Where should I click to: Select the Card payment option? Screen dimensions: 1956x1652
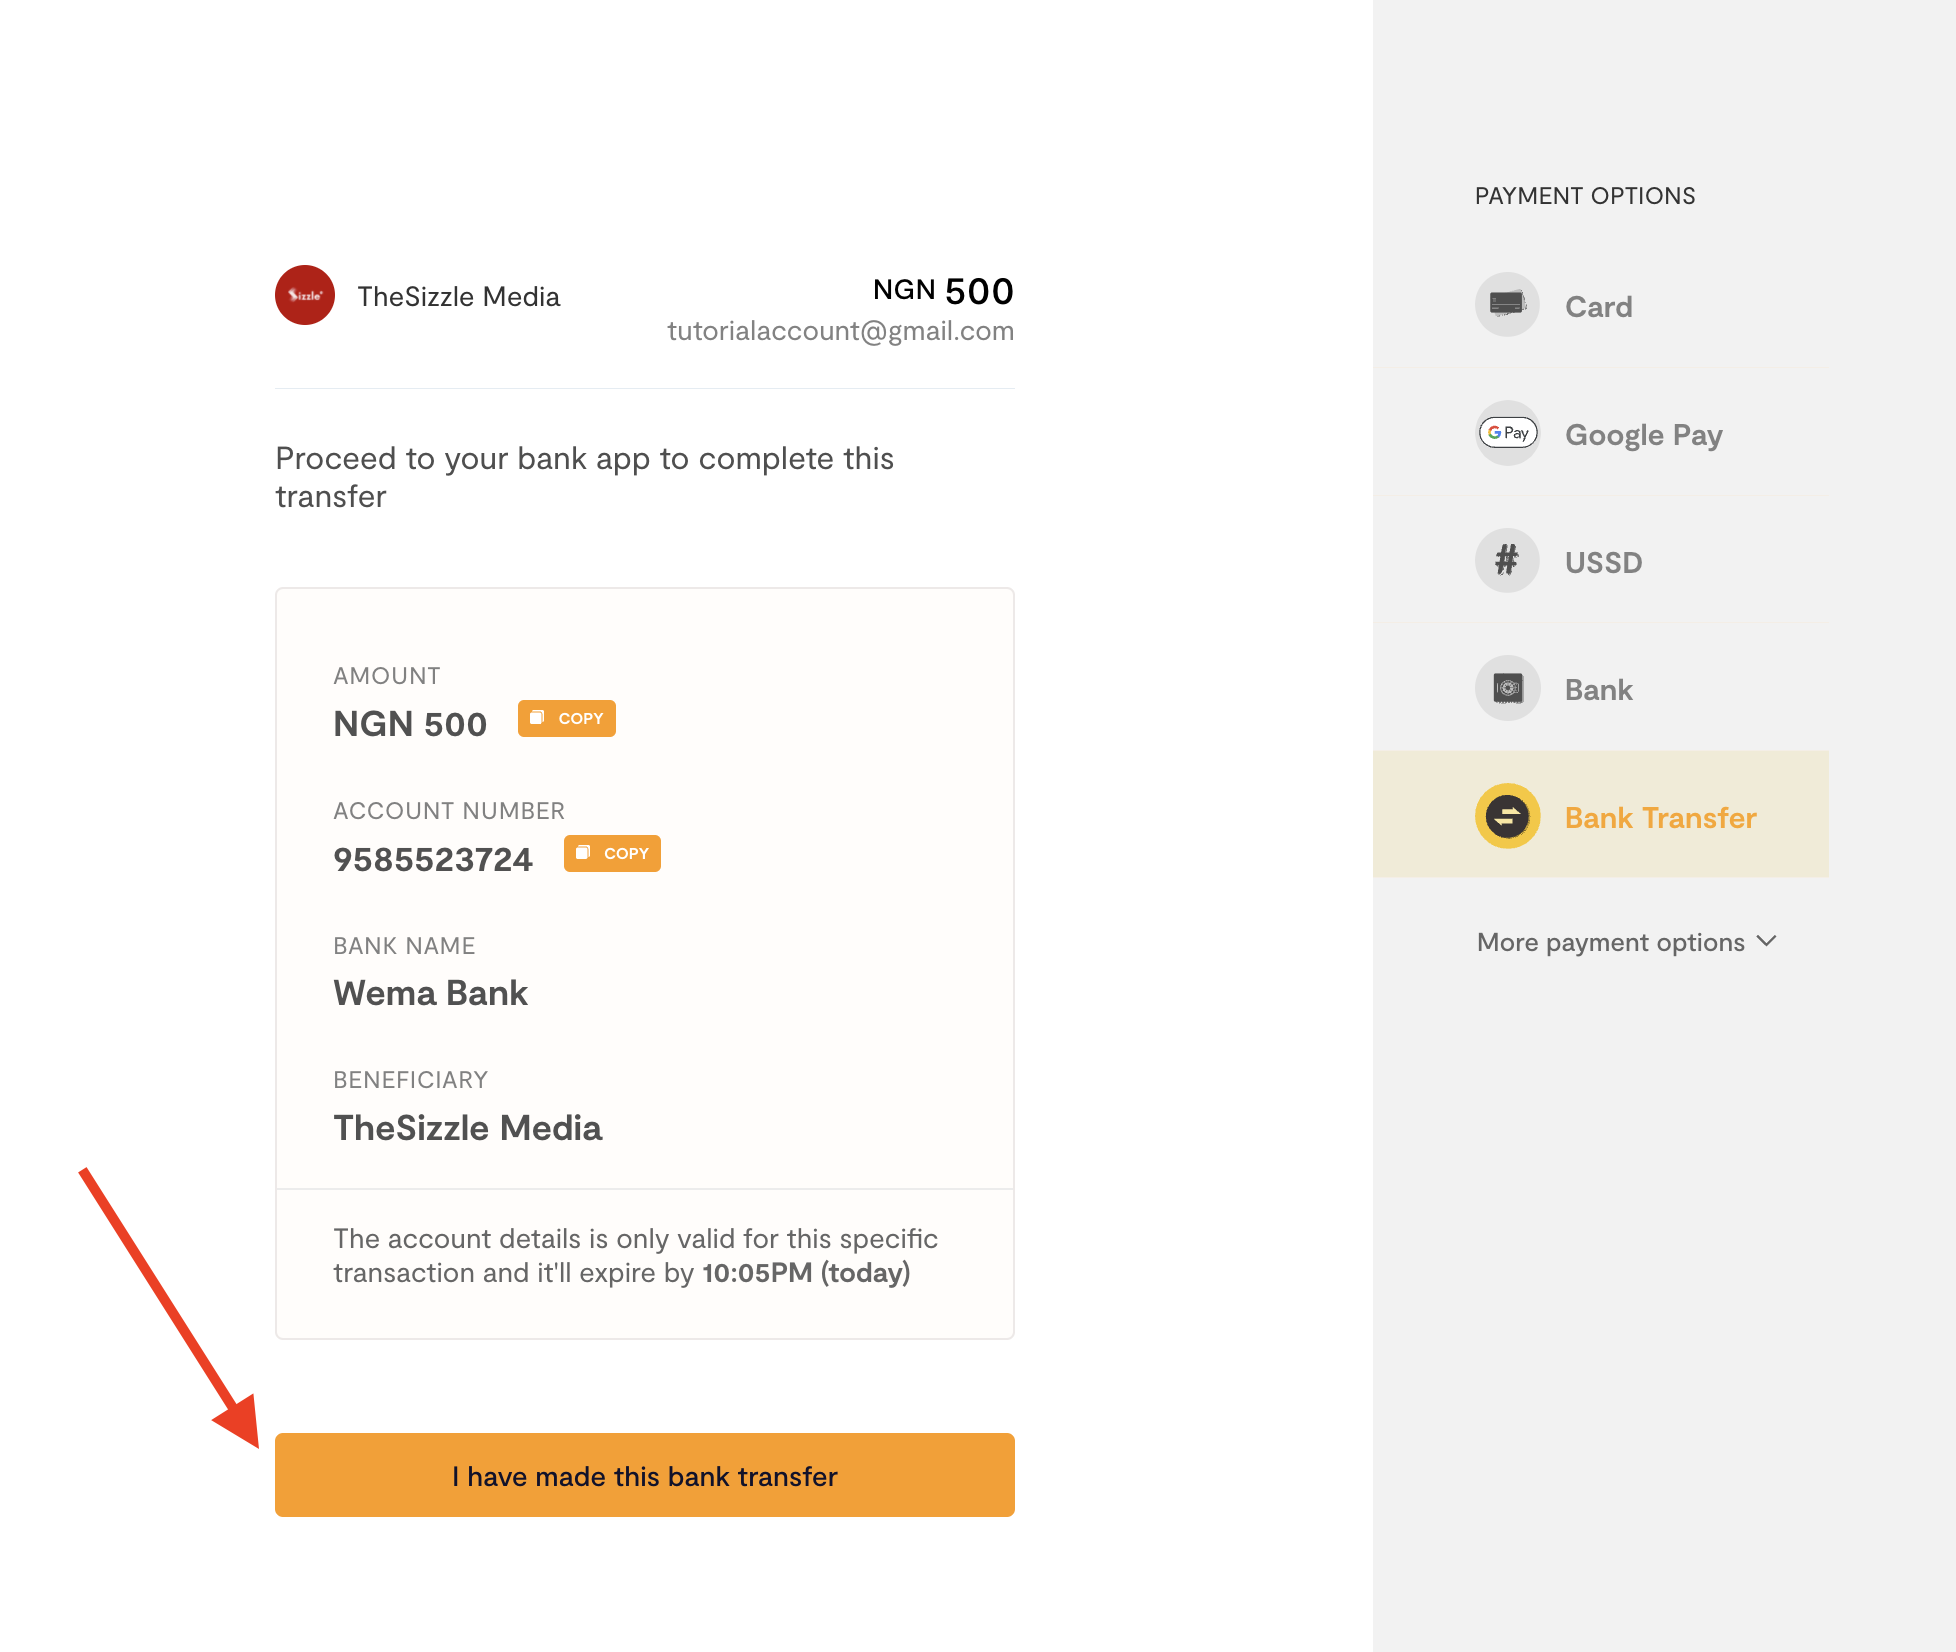coord(1598,306)
